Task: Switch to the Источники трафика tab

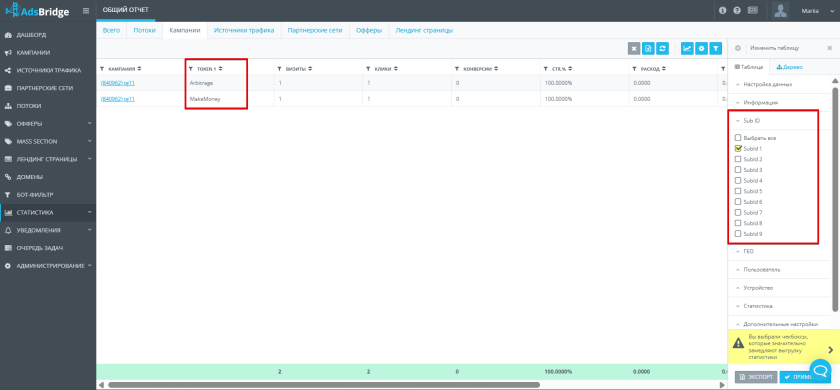Action: 244,31
